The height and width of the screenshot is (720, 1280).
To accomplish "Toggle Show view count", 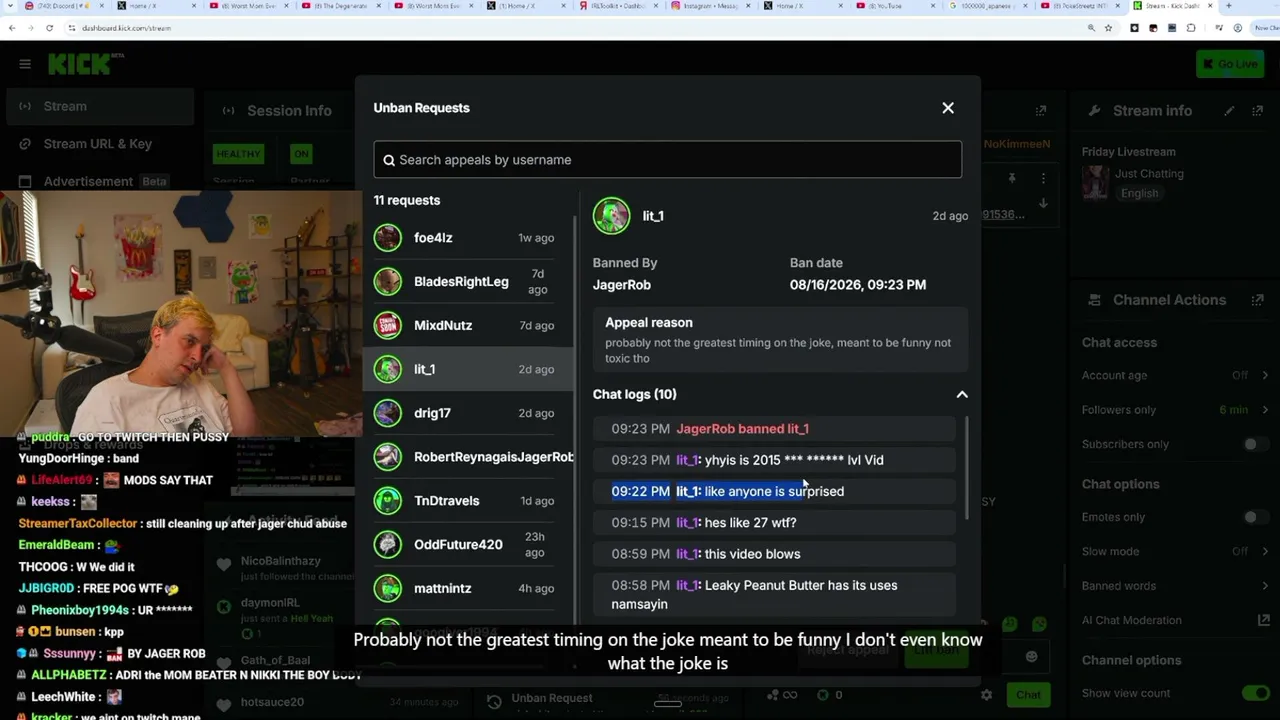I will tap(1255, 694).
